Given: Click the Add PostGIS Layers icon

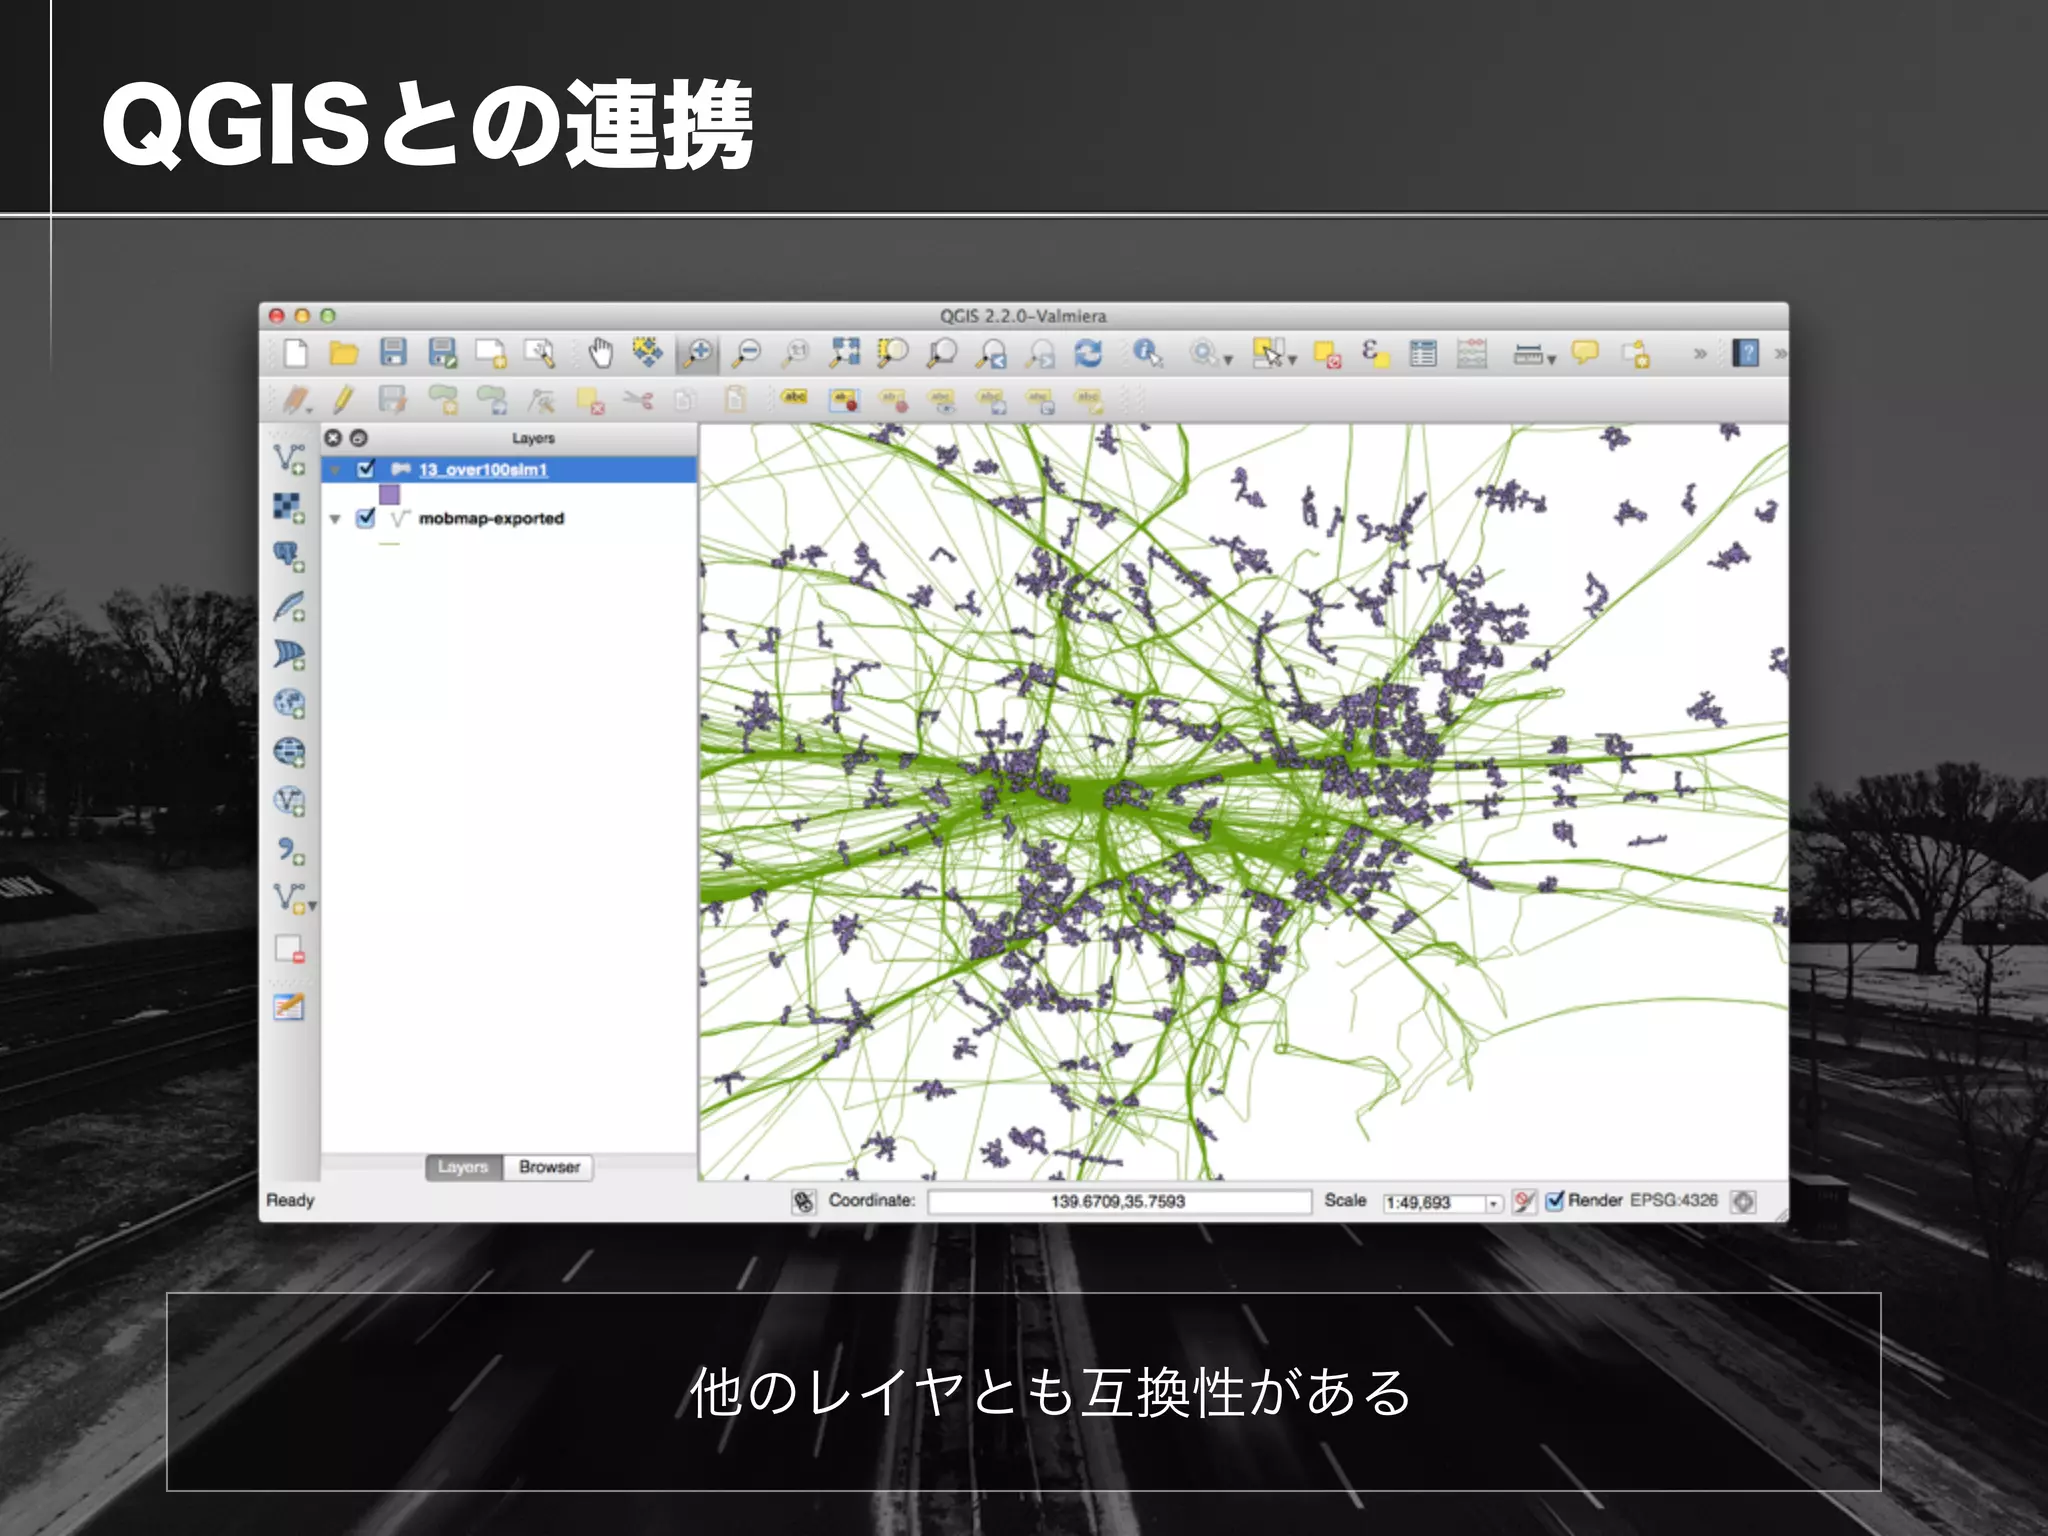Looking at the screenshot, I should coord(289,556).
